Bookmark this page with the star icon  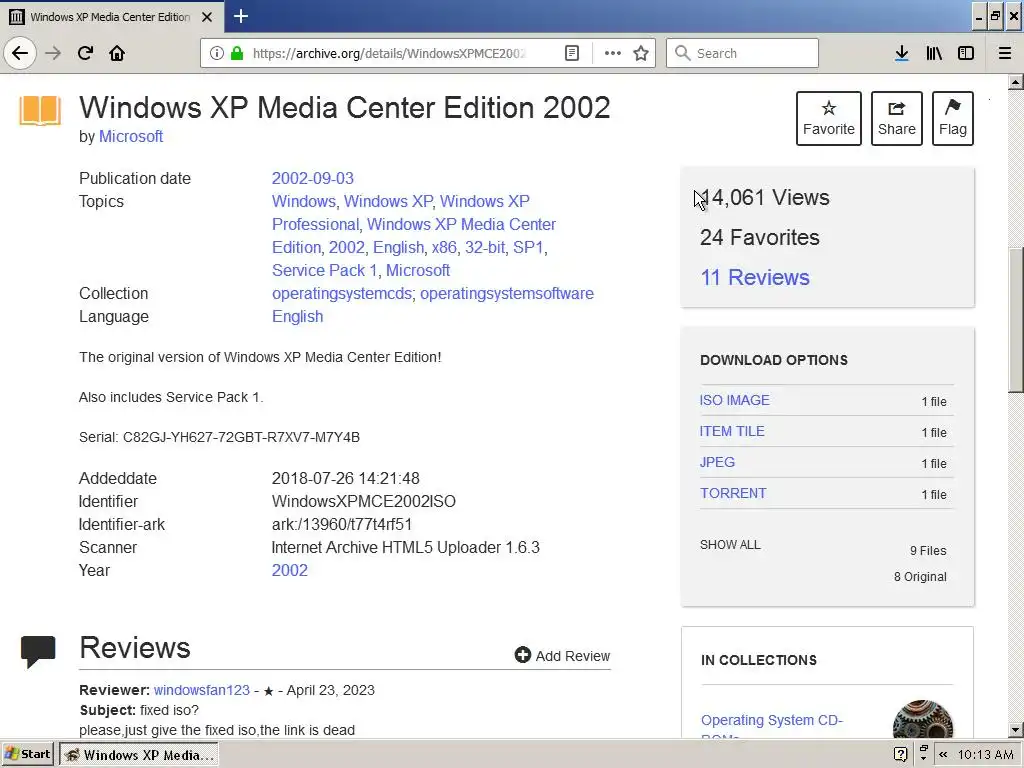(x=641, y=53)
